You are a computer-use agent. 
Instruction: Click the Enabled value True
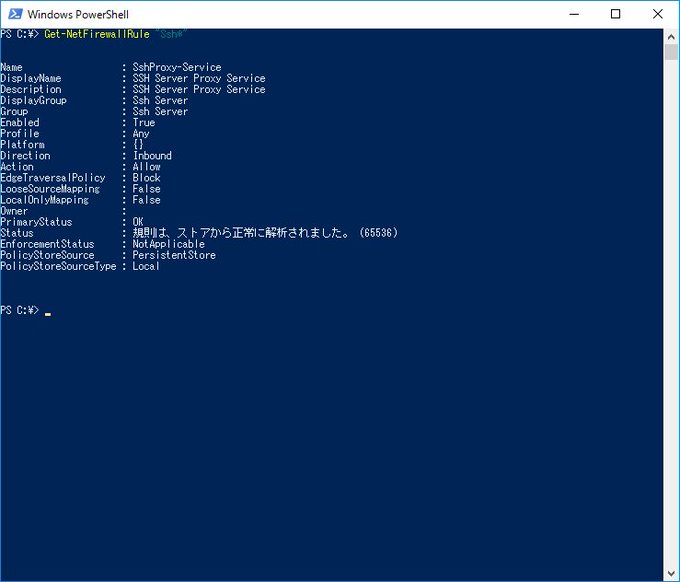(x=144, y=122)
